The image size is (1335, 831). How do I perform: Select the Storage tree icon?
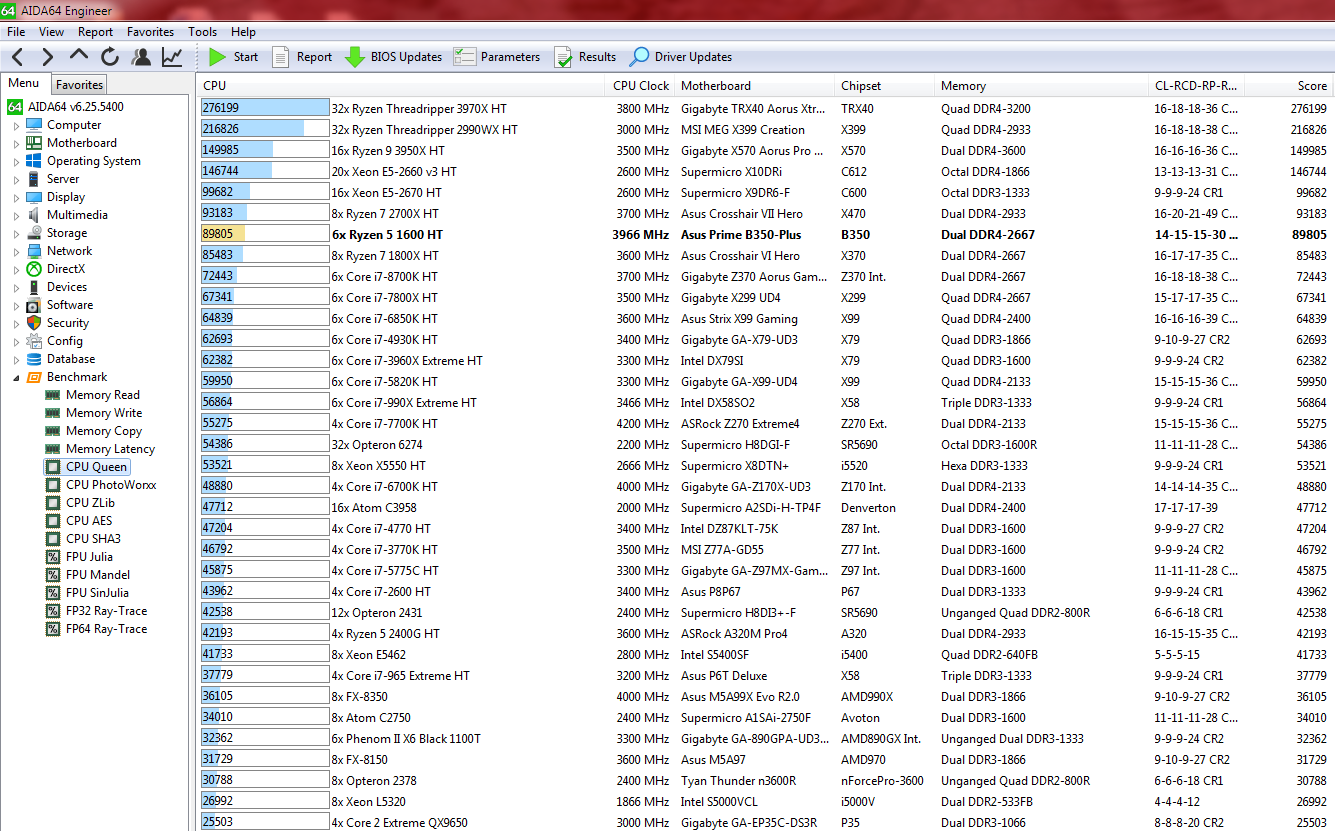pyautogui.click(x=34, y=233)
